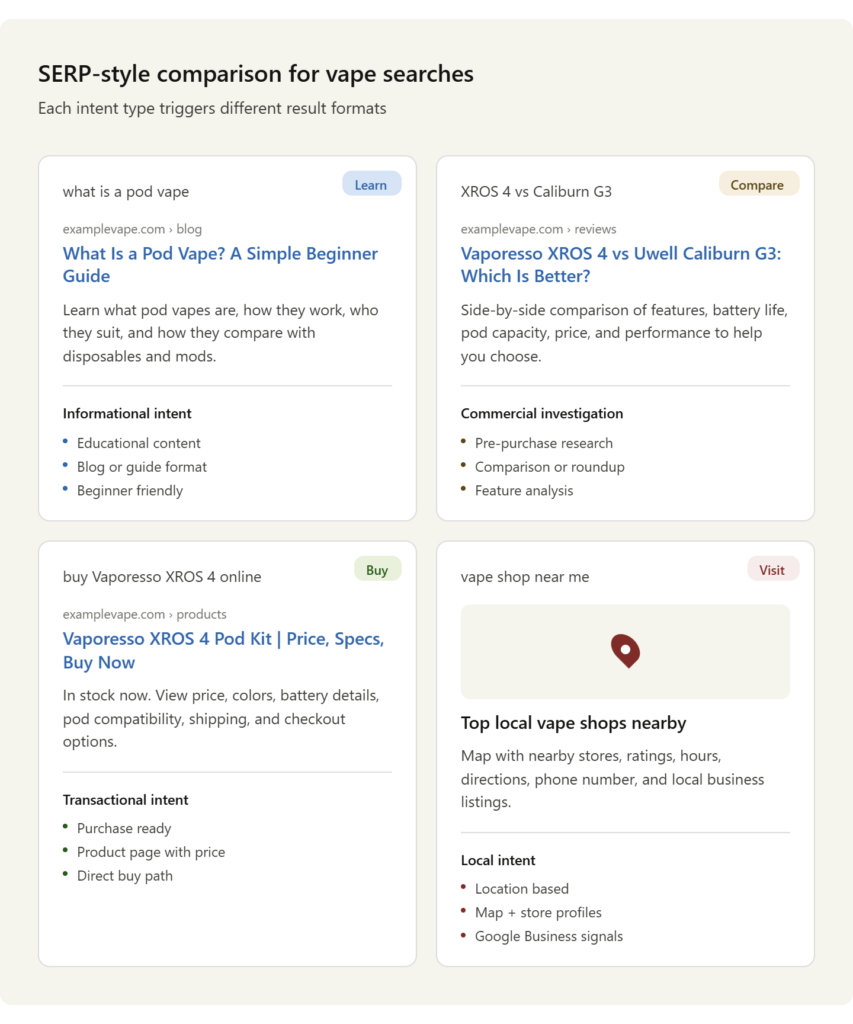The height and width of the screenshot is (1024, 853).
Task: Click the examplevape.com products breadcrumb
Action: point(144,614)
